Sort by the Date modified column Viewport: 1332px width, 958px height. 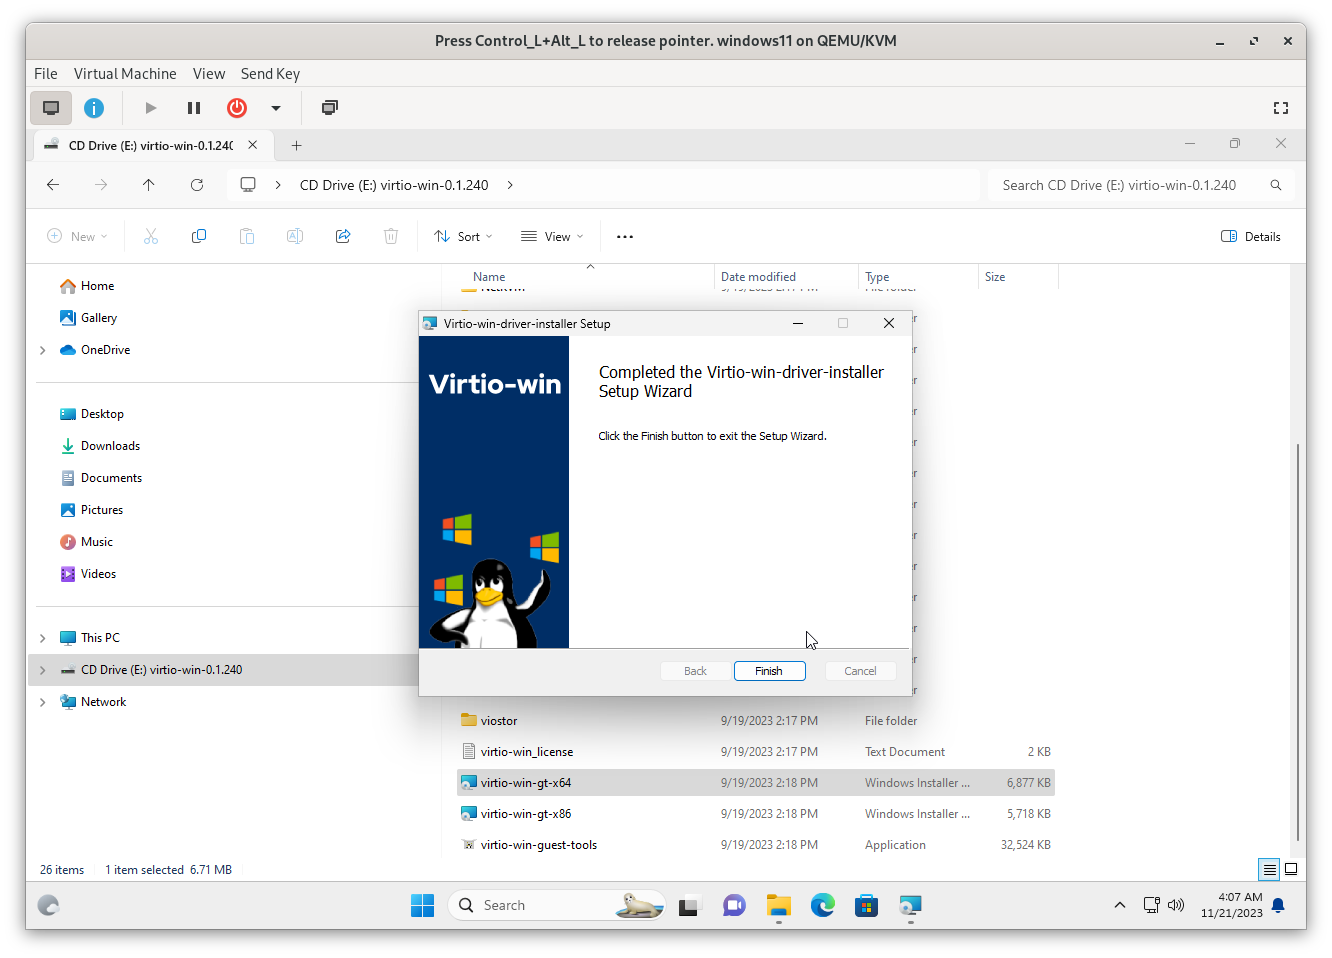tap(758, 277)
